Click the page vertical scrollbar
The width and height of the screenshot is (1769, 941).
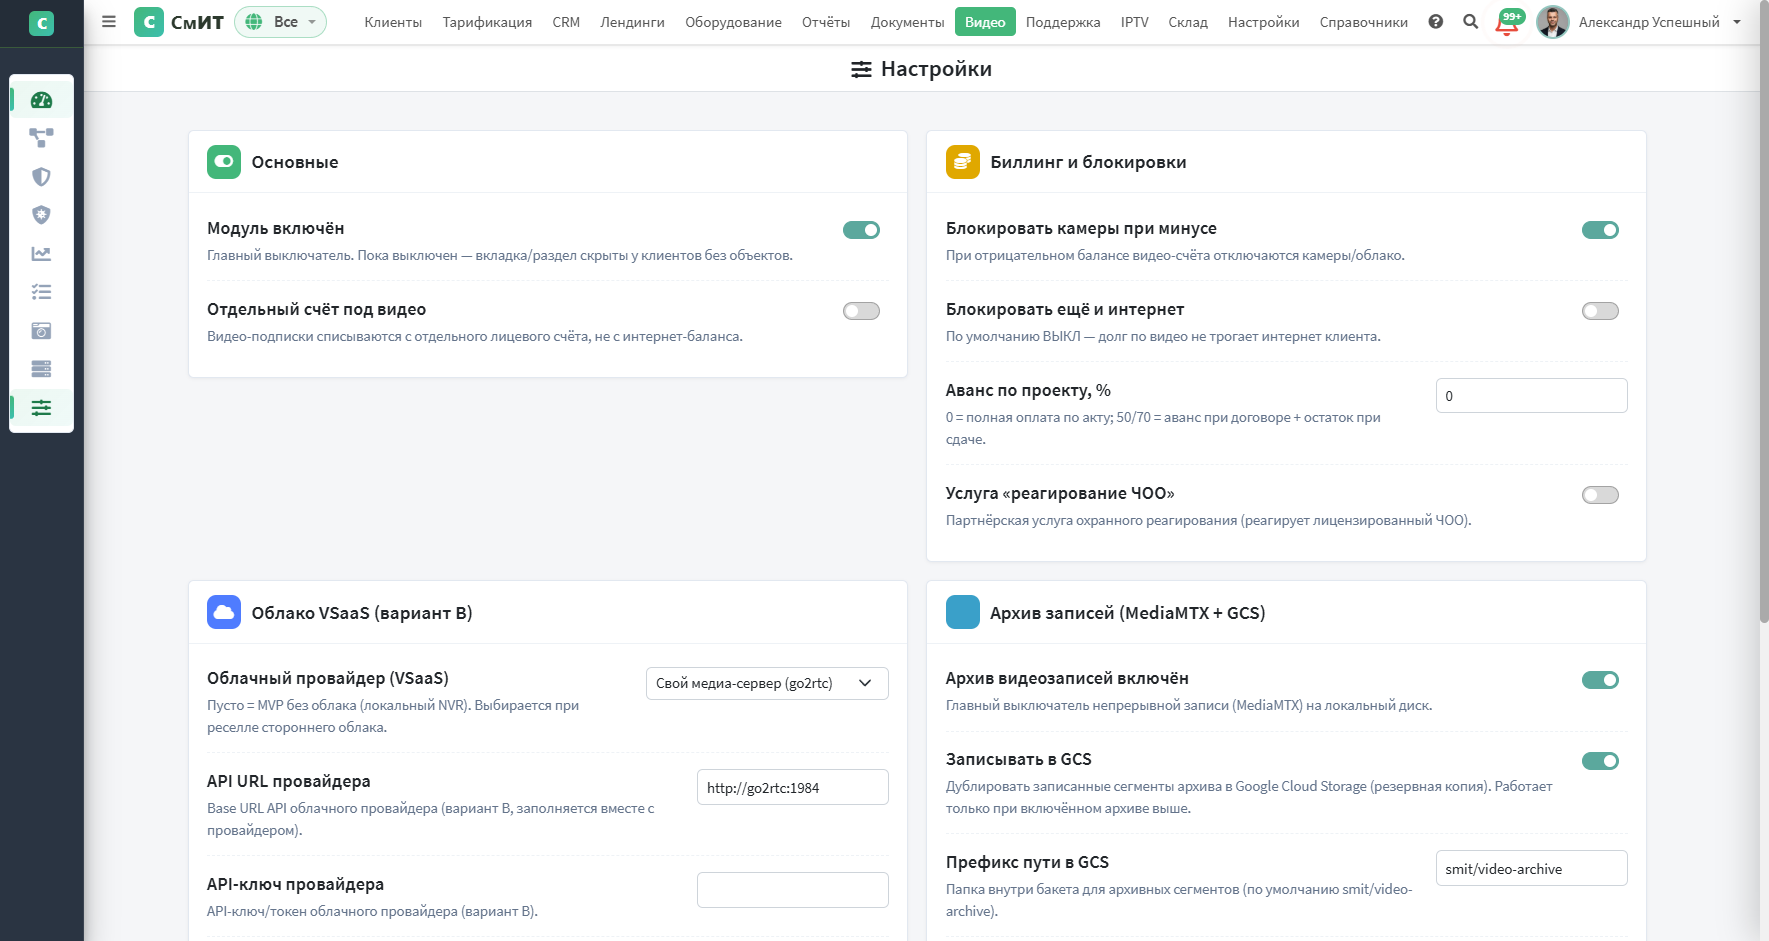[1764, 310]
